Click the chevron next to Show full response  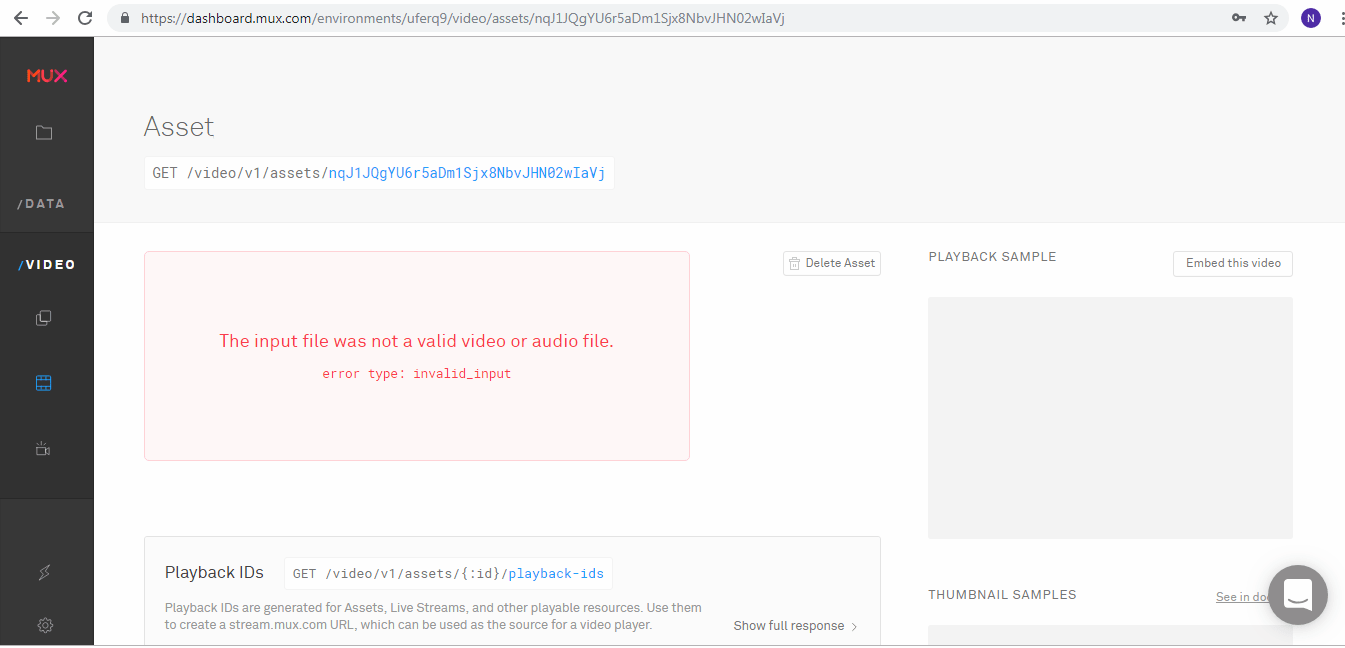click(x=855, y=625)
